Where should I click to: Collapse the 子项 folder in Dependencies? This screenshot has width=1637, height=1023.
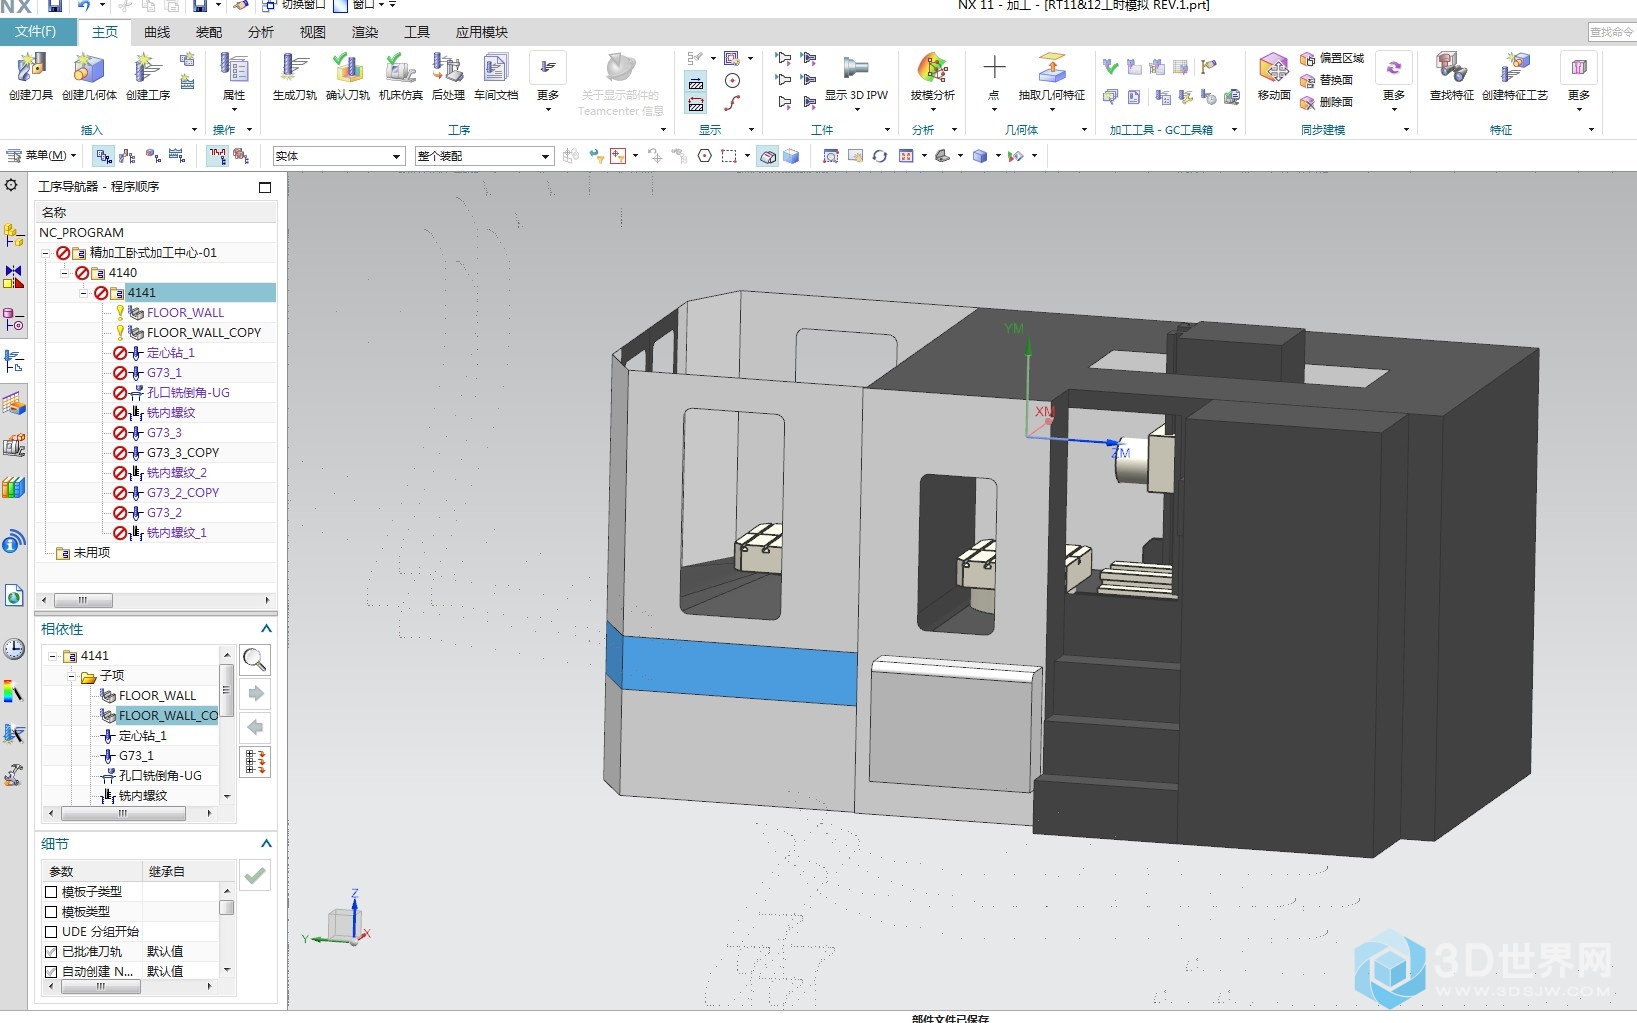72,676
